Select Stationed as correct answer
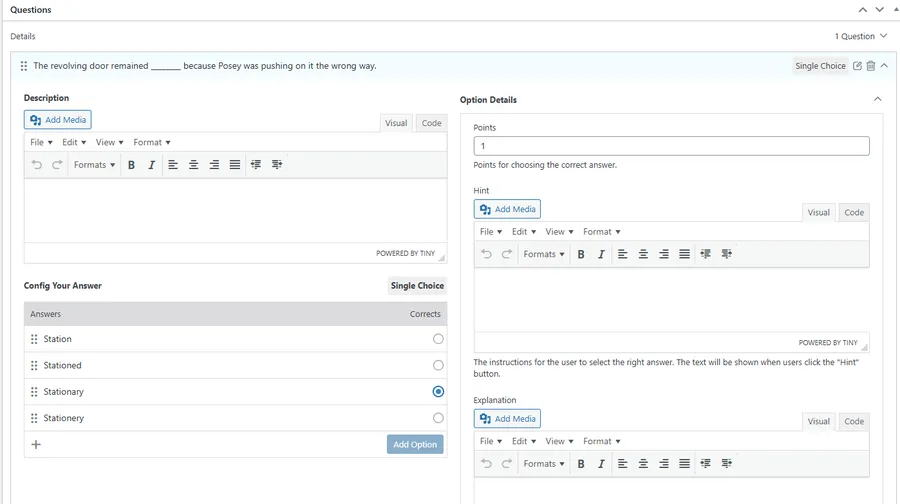The image size is (900, 504). click(x=438, y=365)
